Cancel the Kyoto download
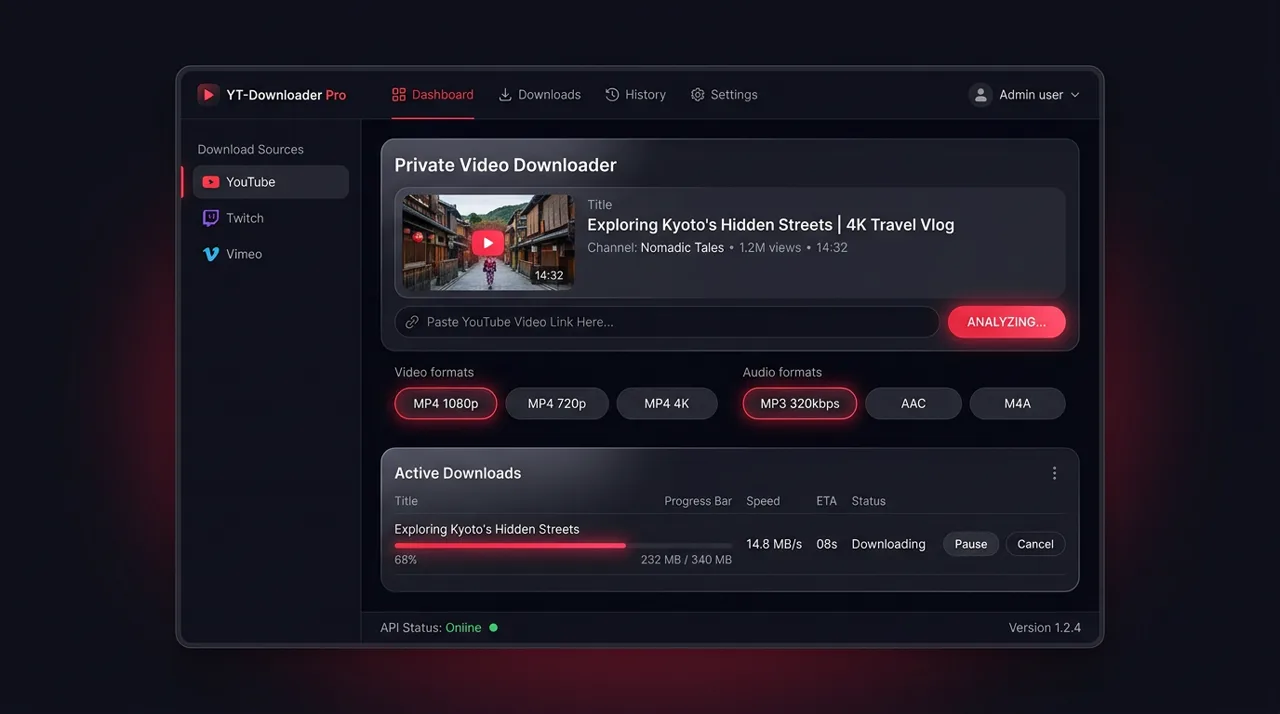This screenshot has width=1280, height=714. click(1035, 544)
